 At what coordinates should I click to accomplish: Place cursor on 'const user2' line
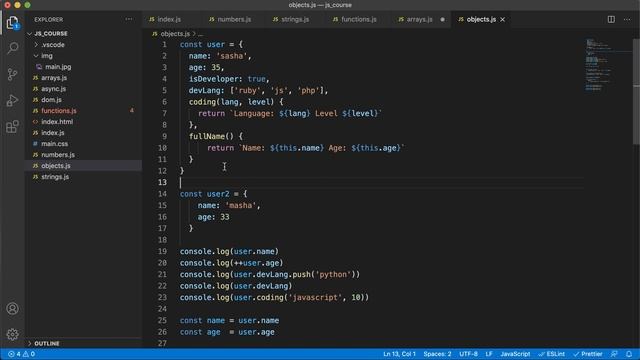coord(213,194)
